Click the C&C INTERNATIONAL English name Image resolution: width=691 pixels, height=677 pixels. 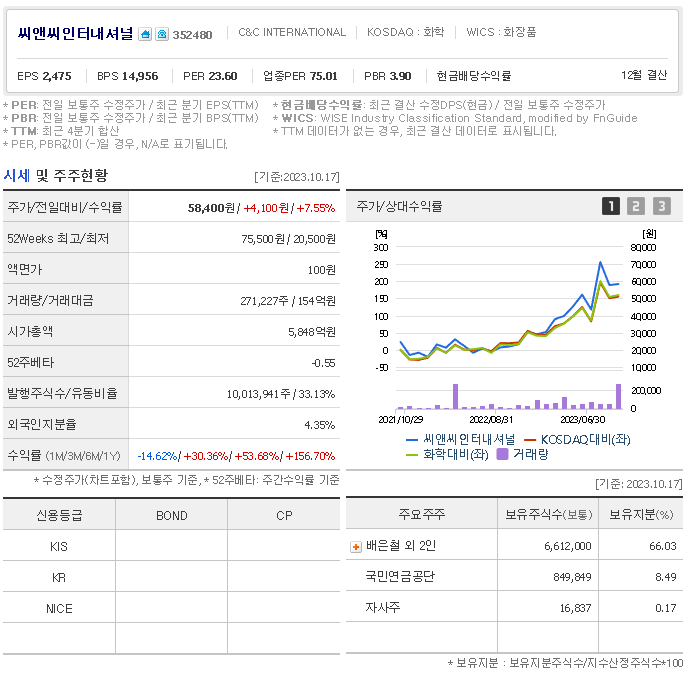coord(292,32)
